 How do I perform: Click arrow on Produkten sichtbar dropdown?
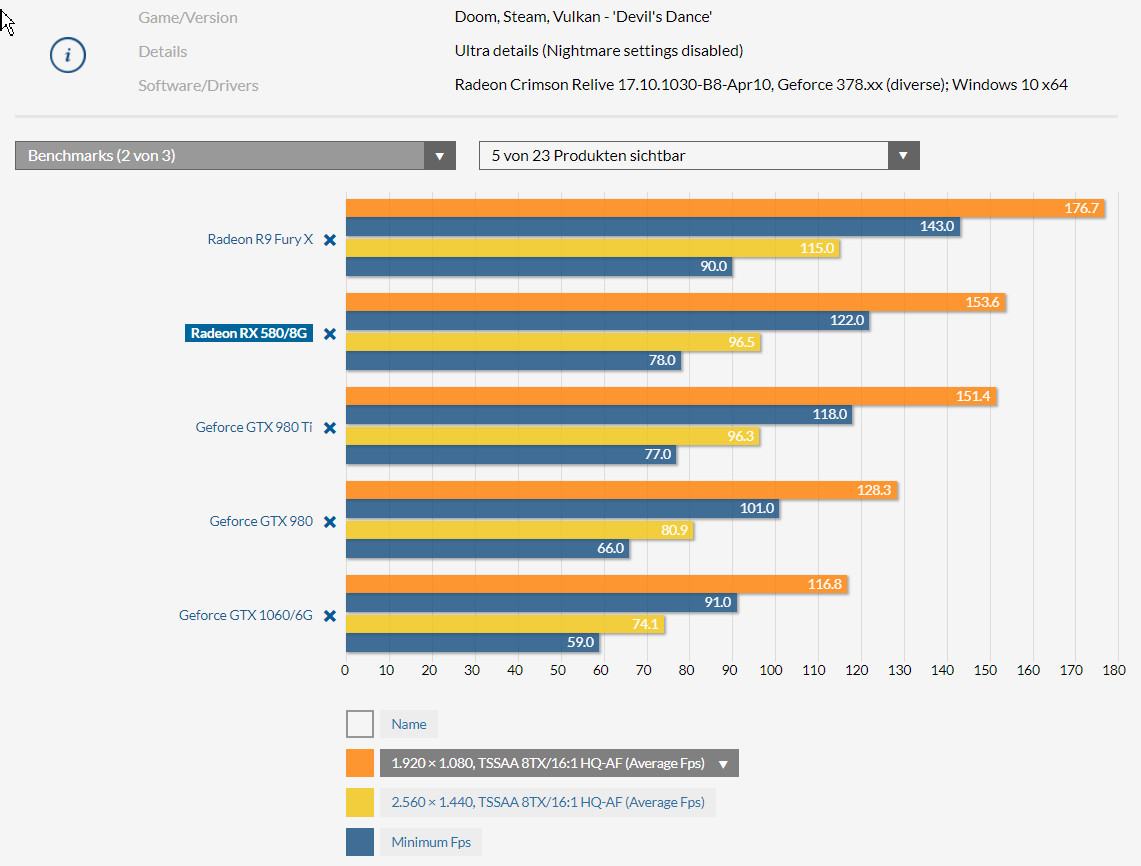point(903,156)
